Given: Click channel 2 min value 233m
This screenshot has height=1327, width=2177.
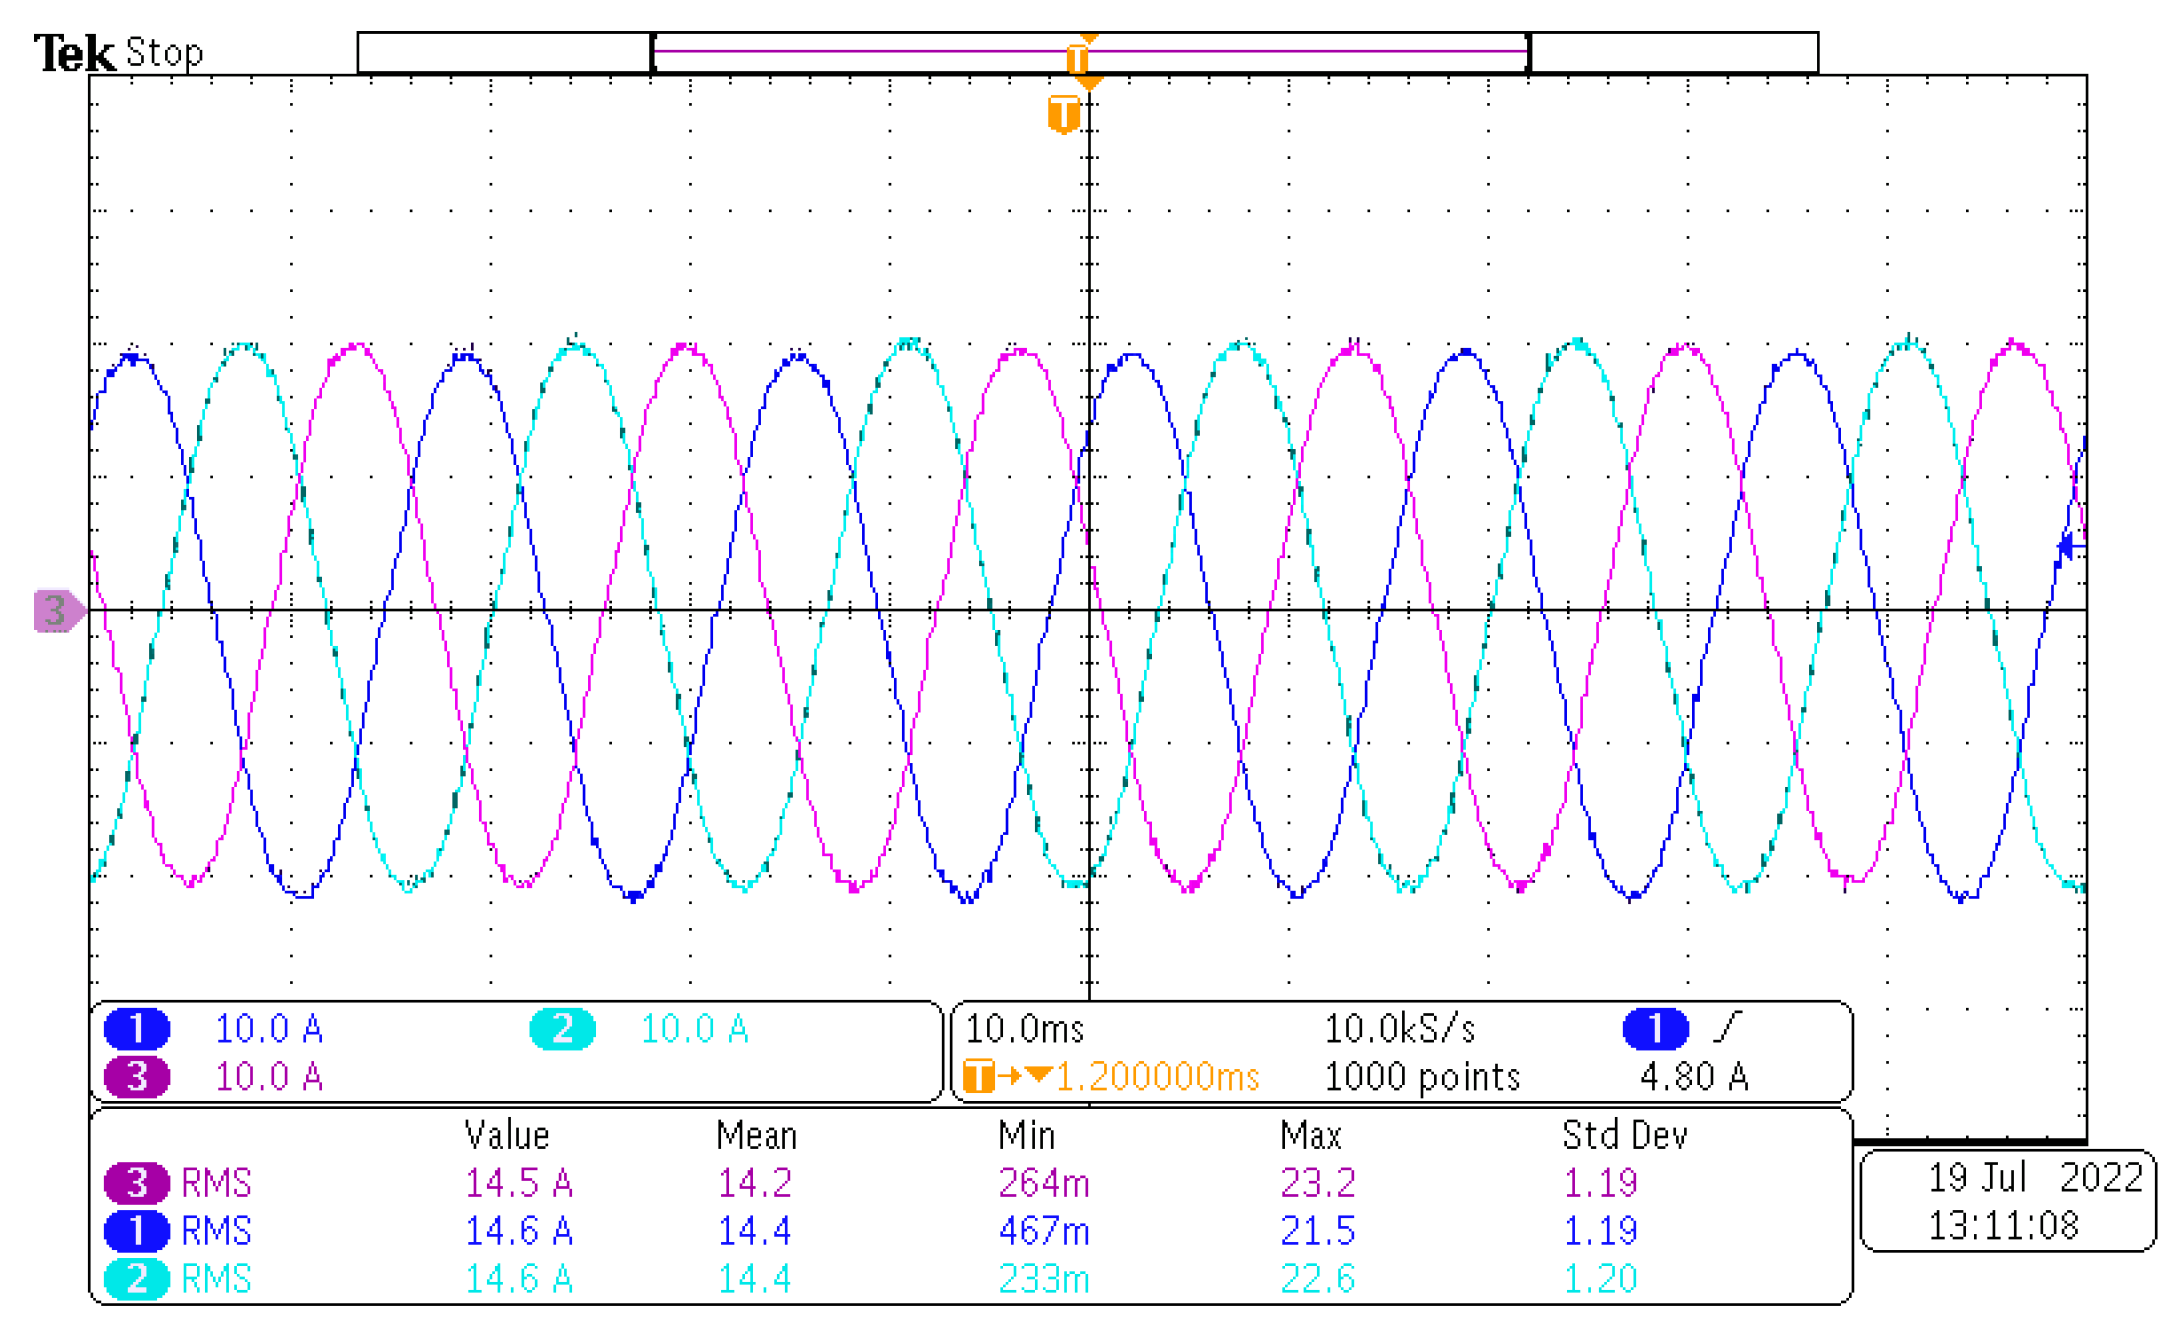Looking at the screenshot, I should point(1044,1279).
